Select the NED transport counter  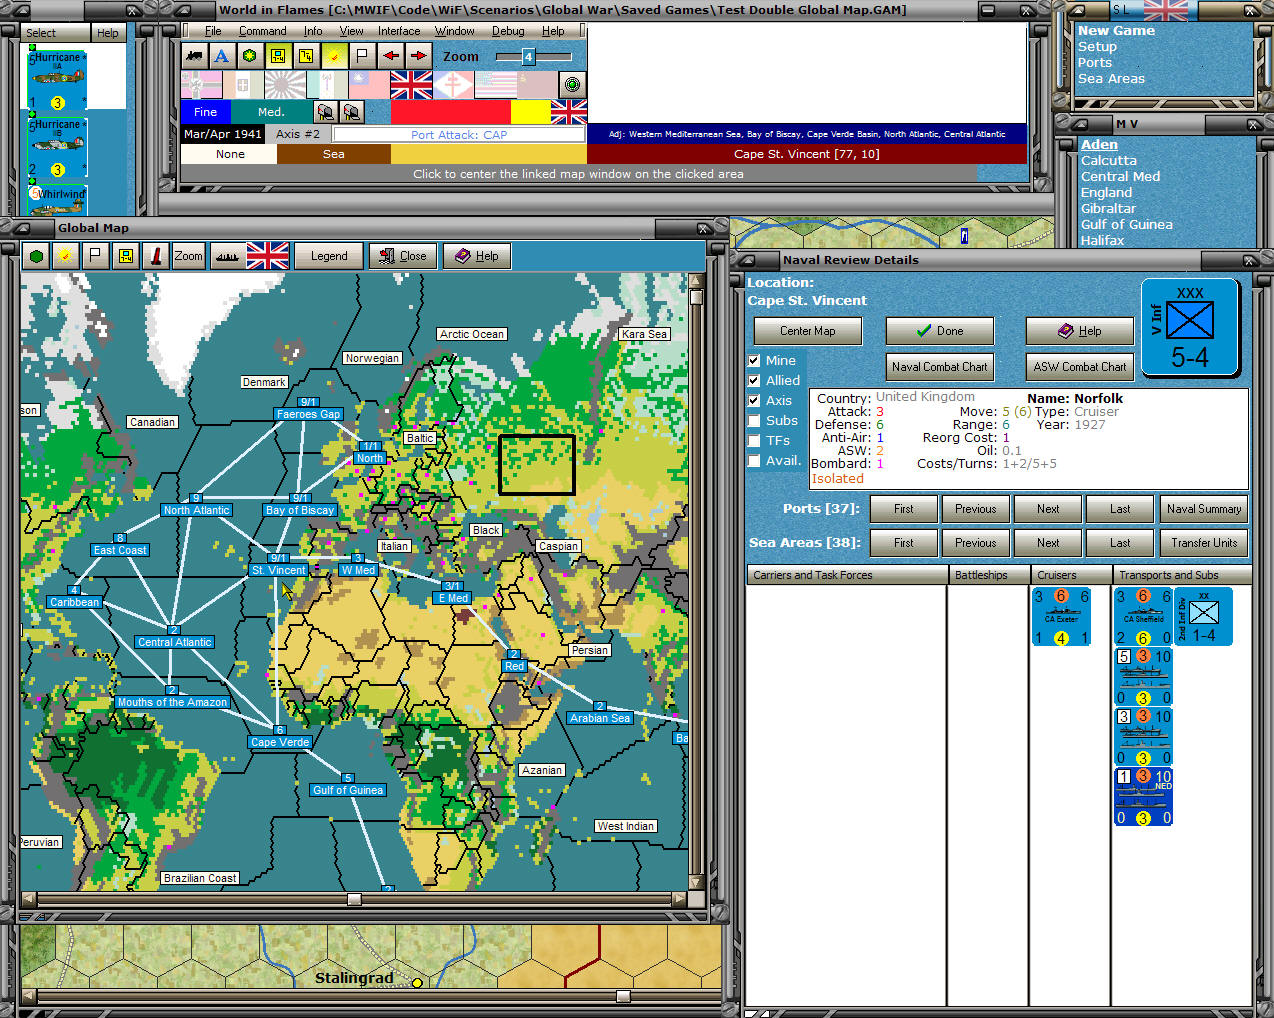[x=1144, y=797]
